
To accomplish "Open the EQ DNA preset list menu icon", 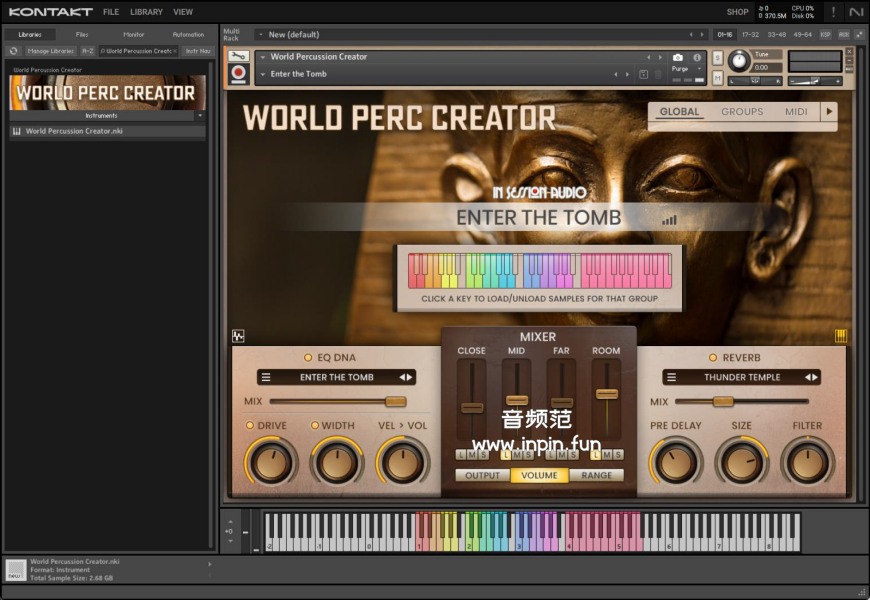I will [265, 377].
